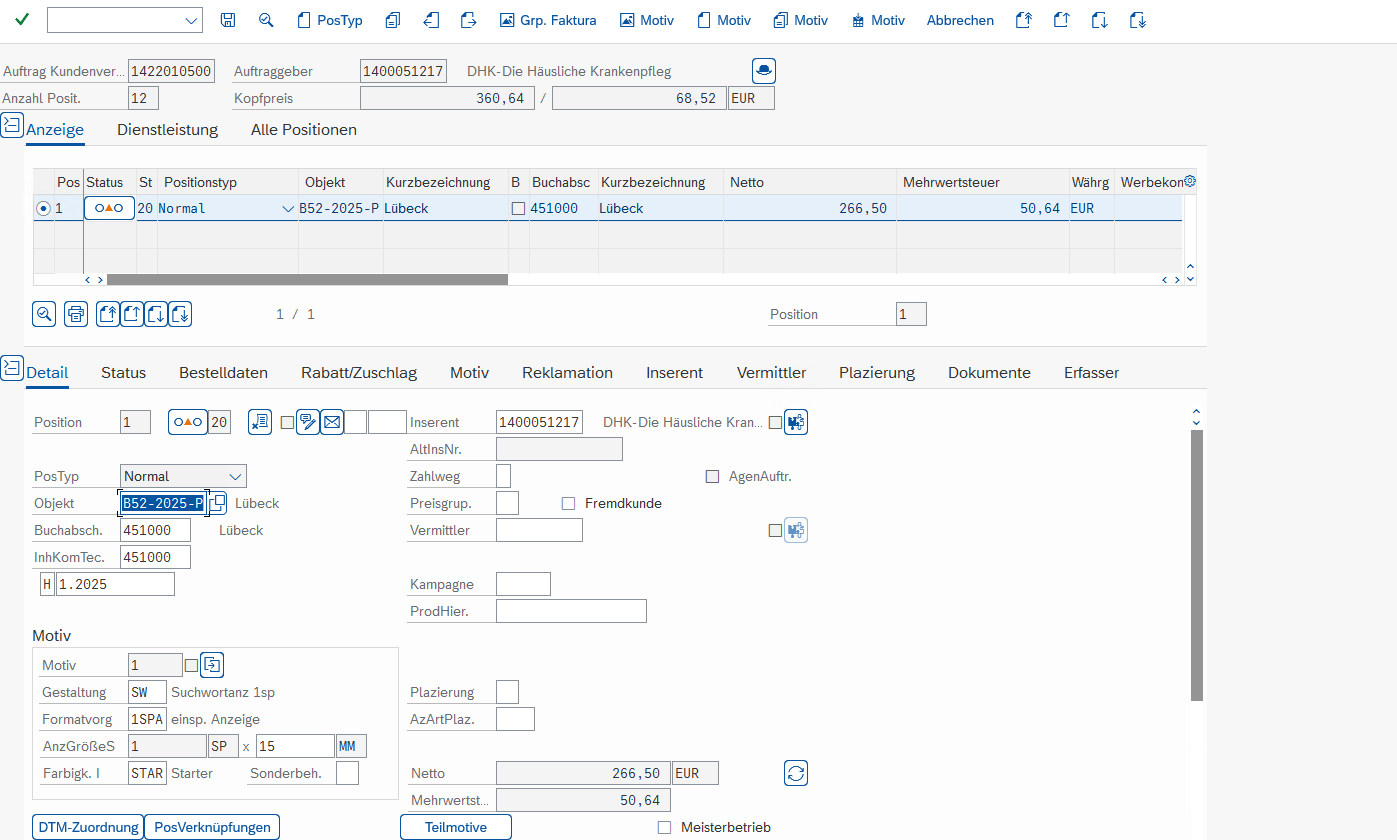
Task: Open the Positionstyp Normal dropdown in the table
Action: (x=288, y=208)
